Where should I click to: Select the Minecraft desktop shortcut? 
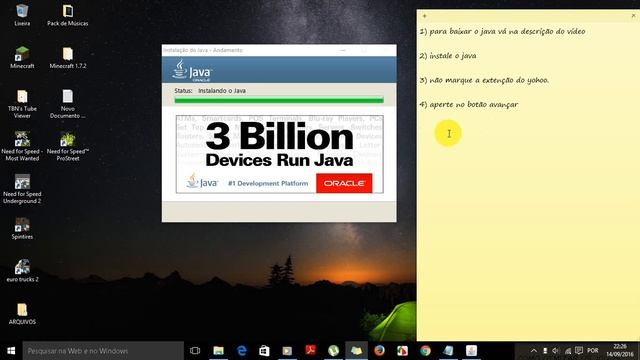pyautogui.click(x=22, y=57)
